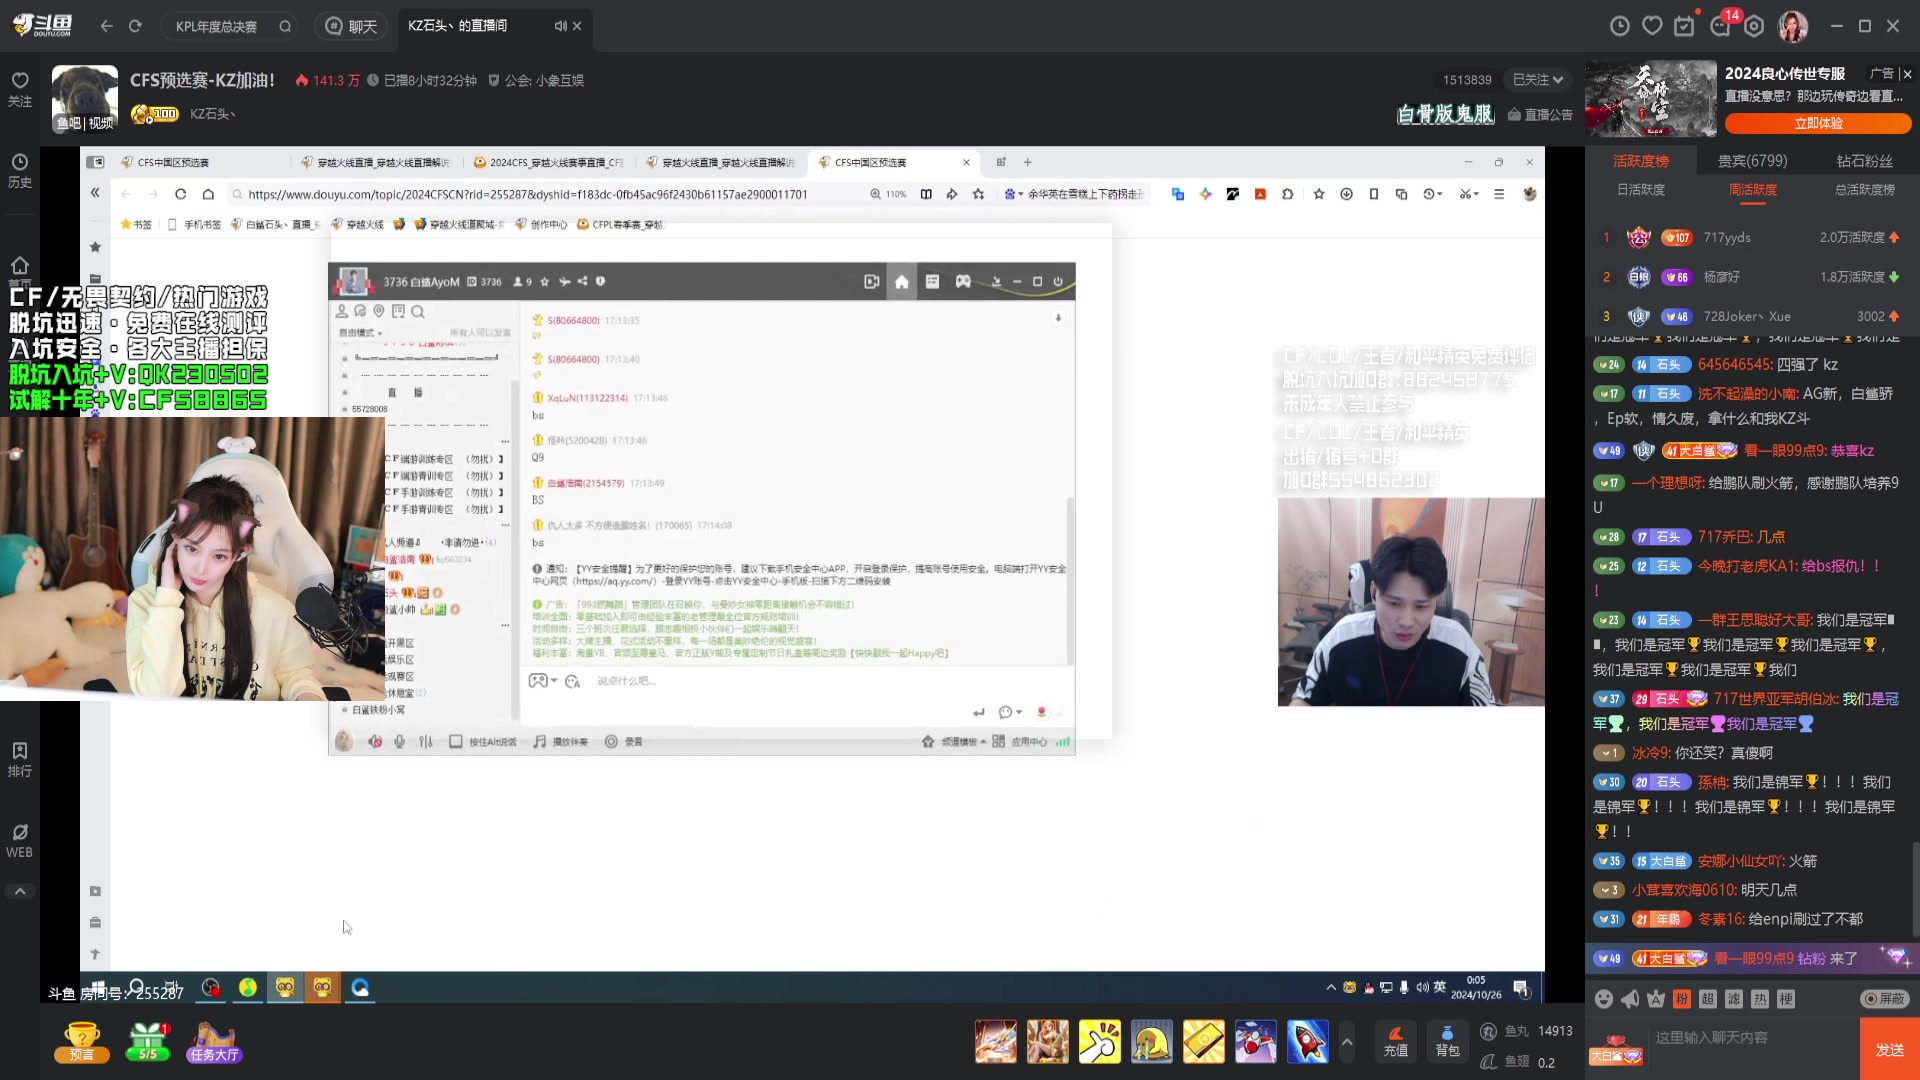Open user profile avatar in top bar
Screen dimensions: 1920x1080
click(x=1793, y=26)
